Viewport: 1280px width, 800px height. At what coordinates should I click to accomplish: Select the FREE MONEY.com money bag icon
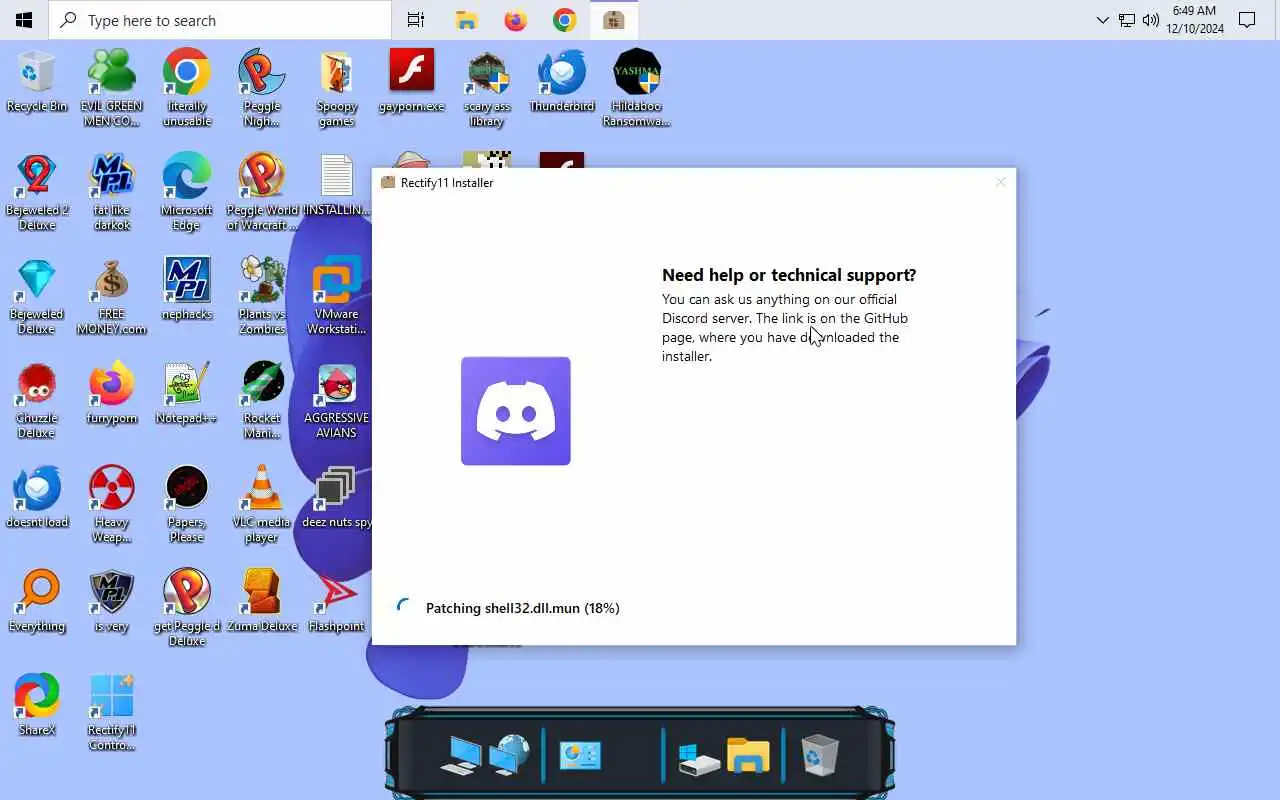(112, 296)
